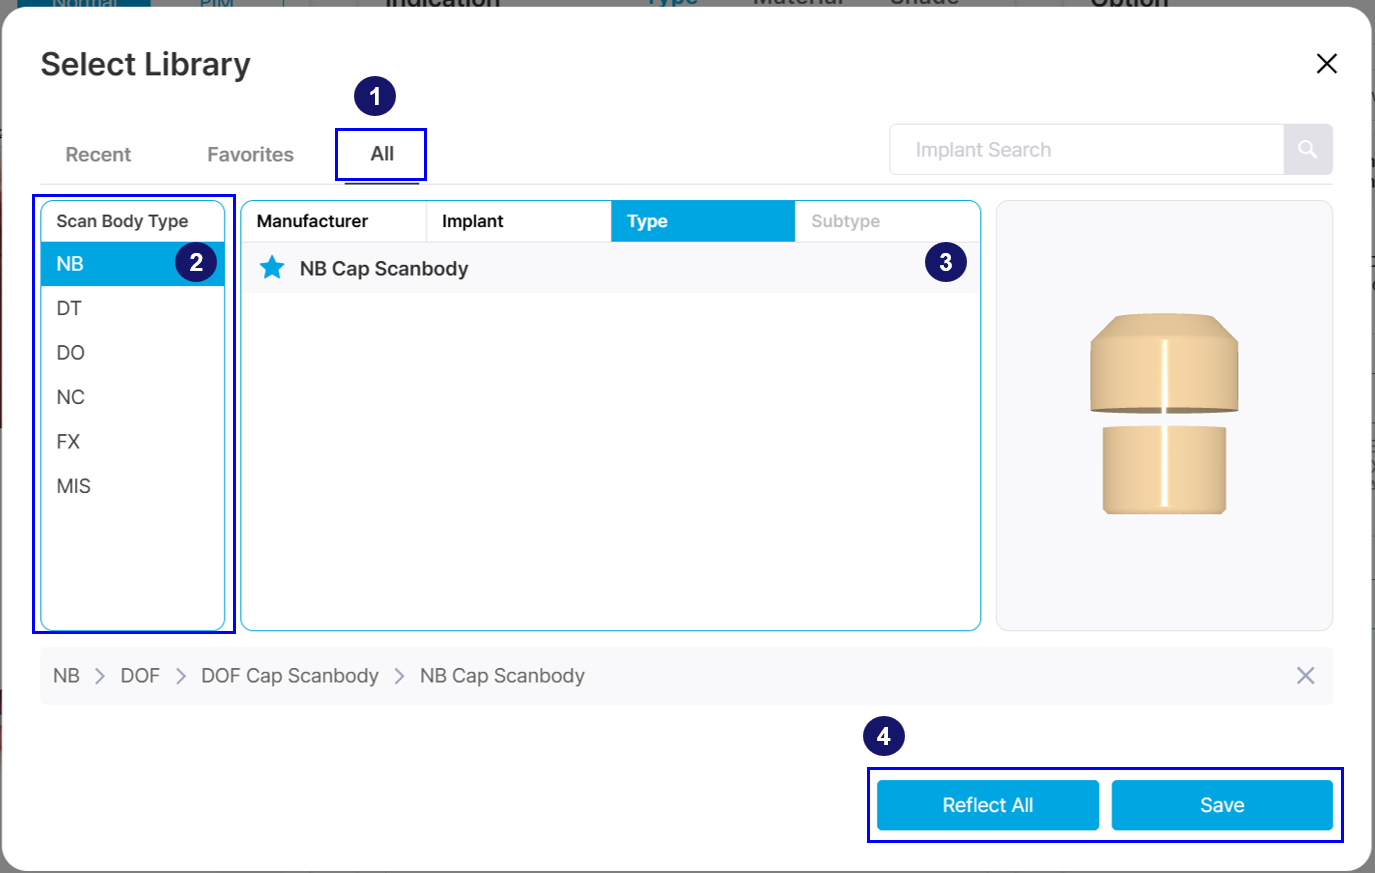This screenshot has height=873, width=1375.
Task: Switch to the Implant column header
Action: pyautogui.click(x=519, y=221)
